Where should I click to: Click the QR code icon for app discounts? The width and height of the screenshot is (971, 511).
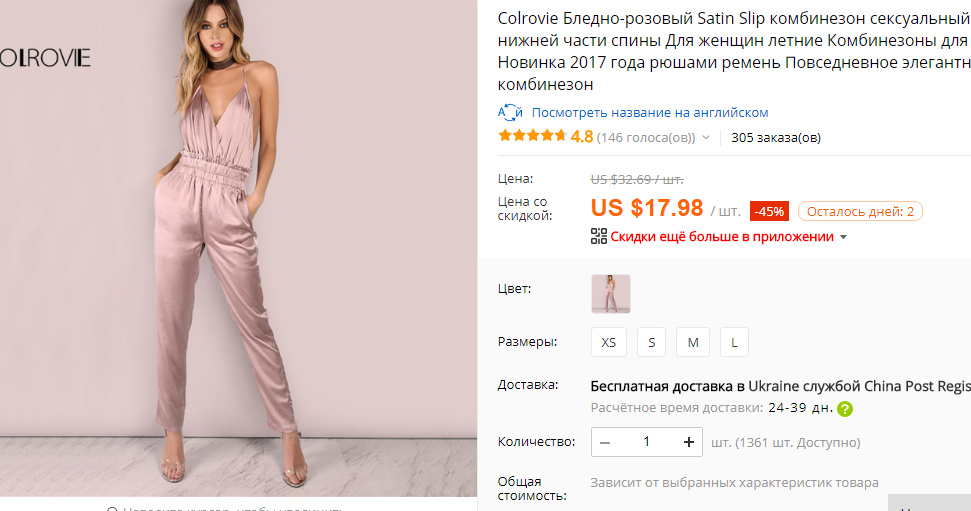pos(599,237)
